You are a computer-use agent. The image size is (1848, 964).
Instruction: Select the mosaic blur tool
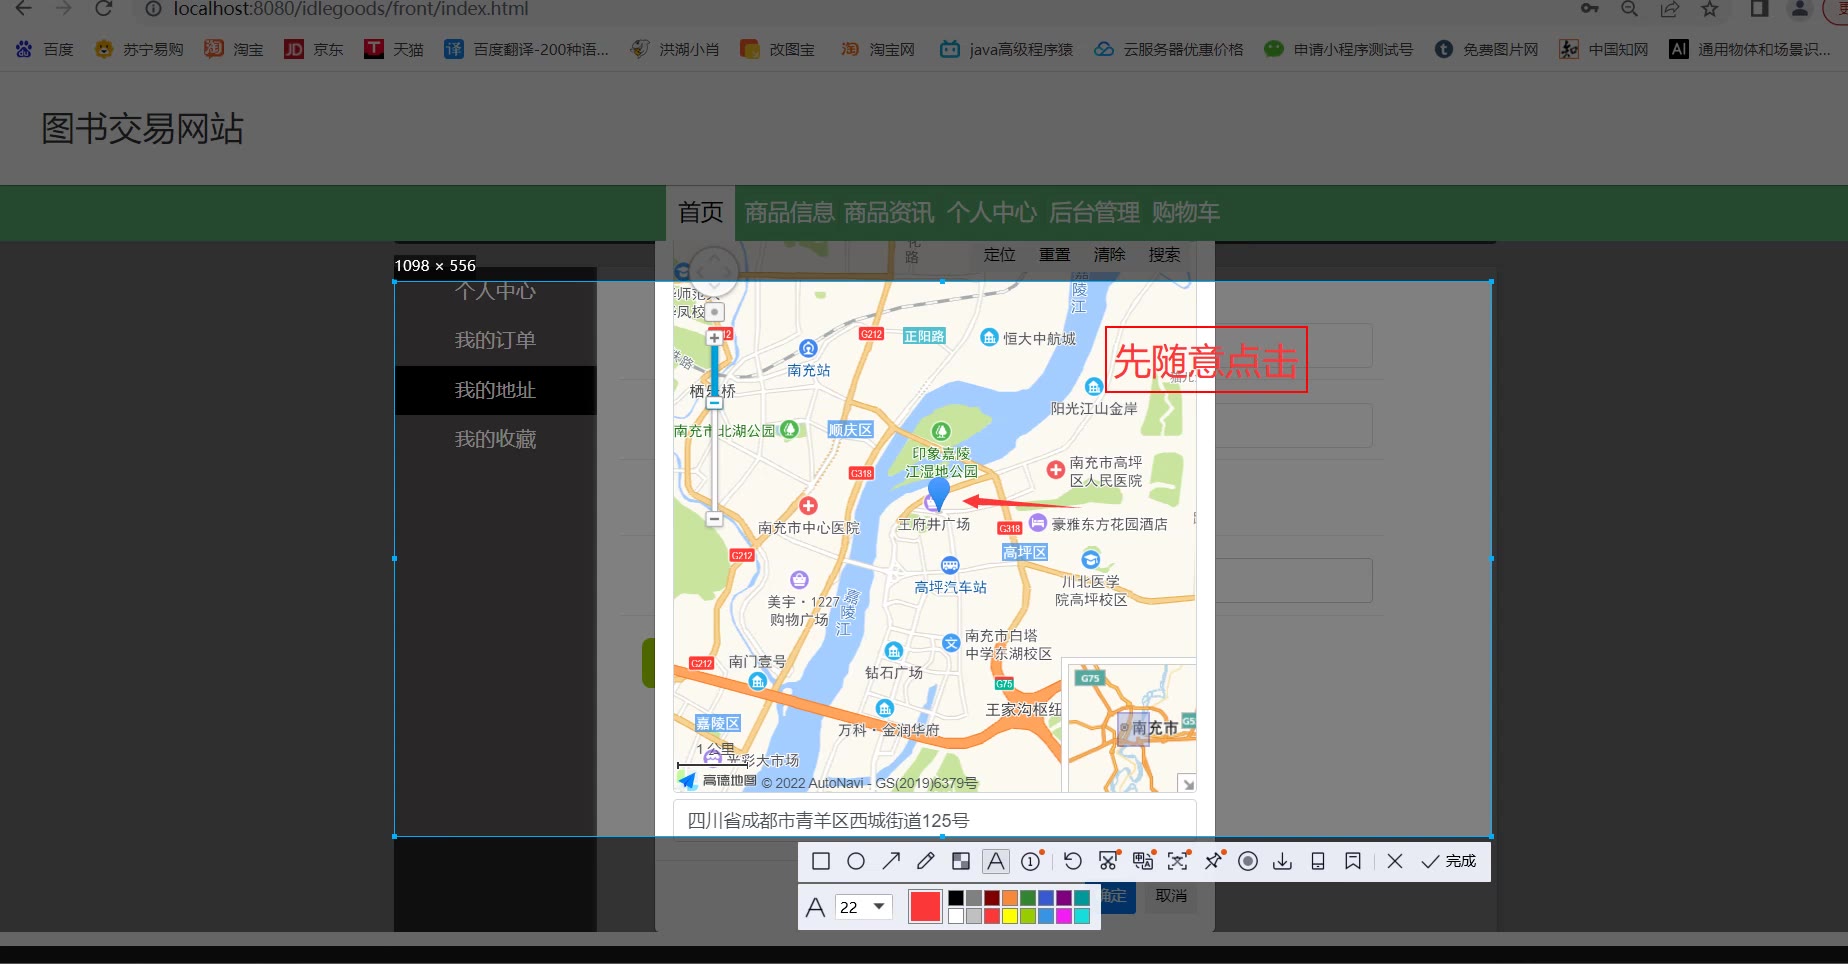coord(961,861)
